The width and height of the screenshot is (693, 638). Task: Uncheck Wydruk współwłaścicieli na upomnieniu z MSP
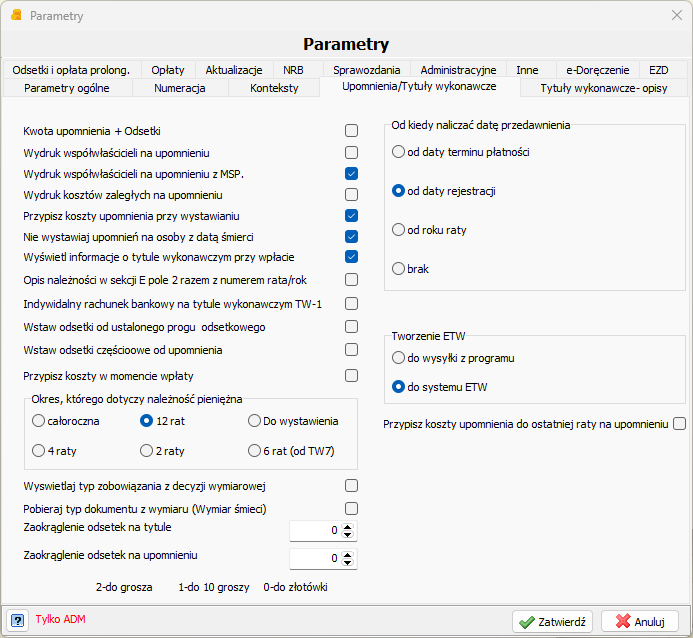351,174
